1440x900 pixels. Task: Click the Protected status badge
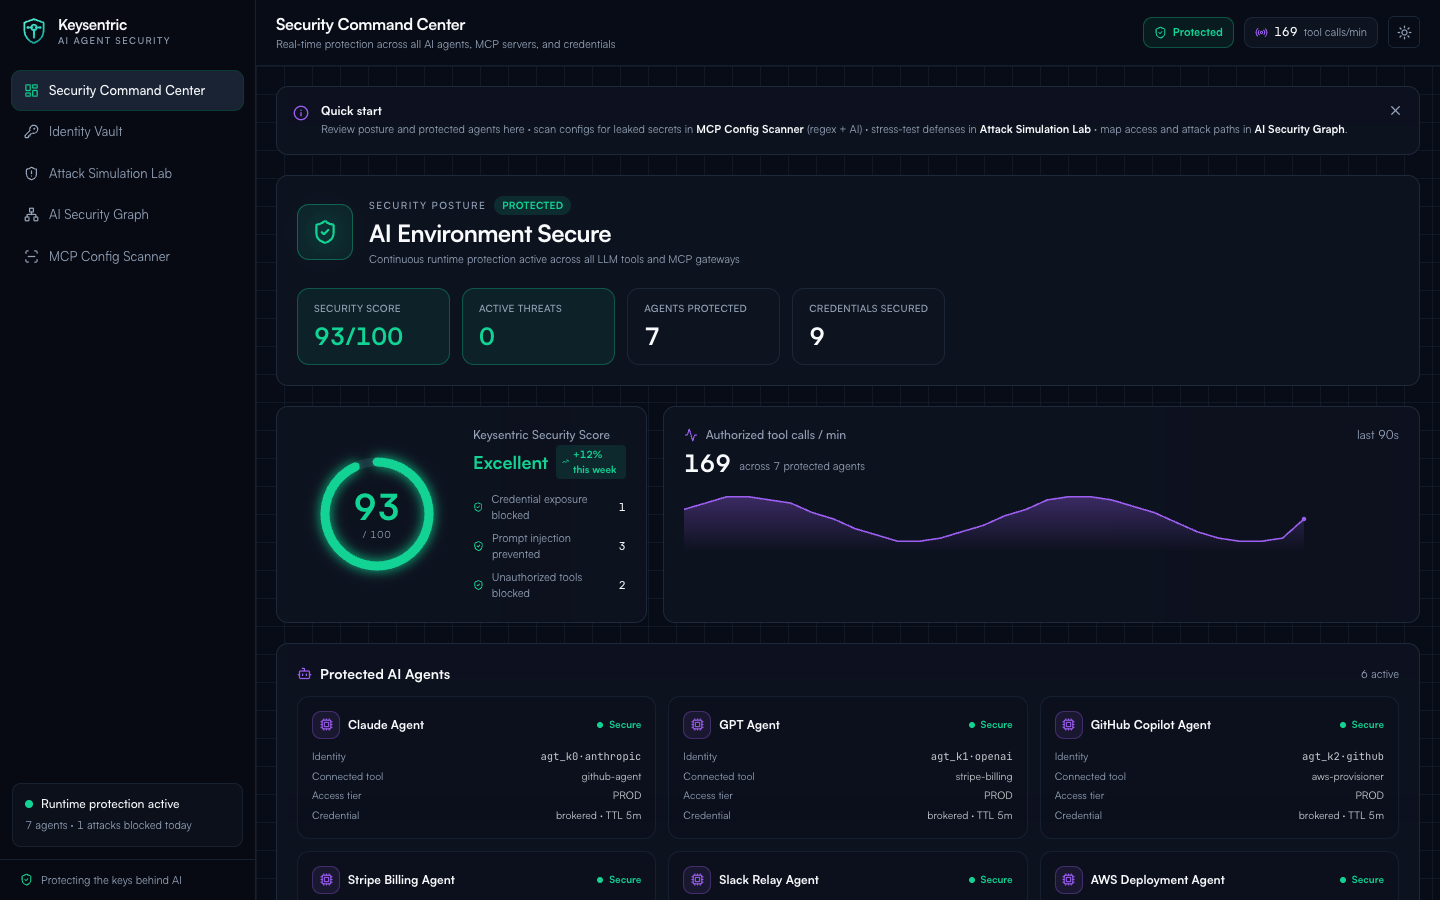pos(1188,32)
